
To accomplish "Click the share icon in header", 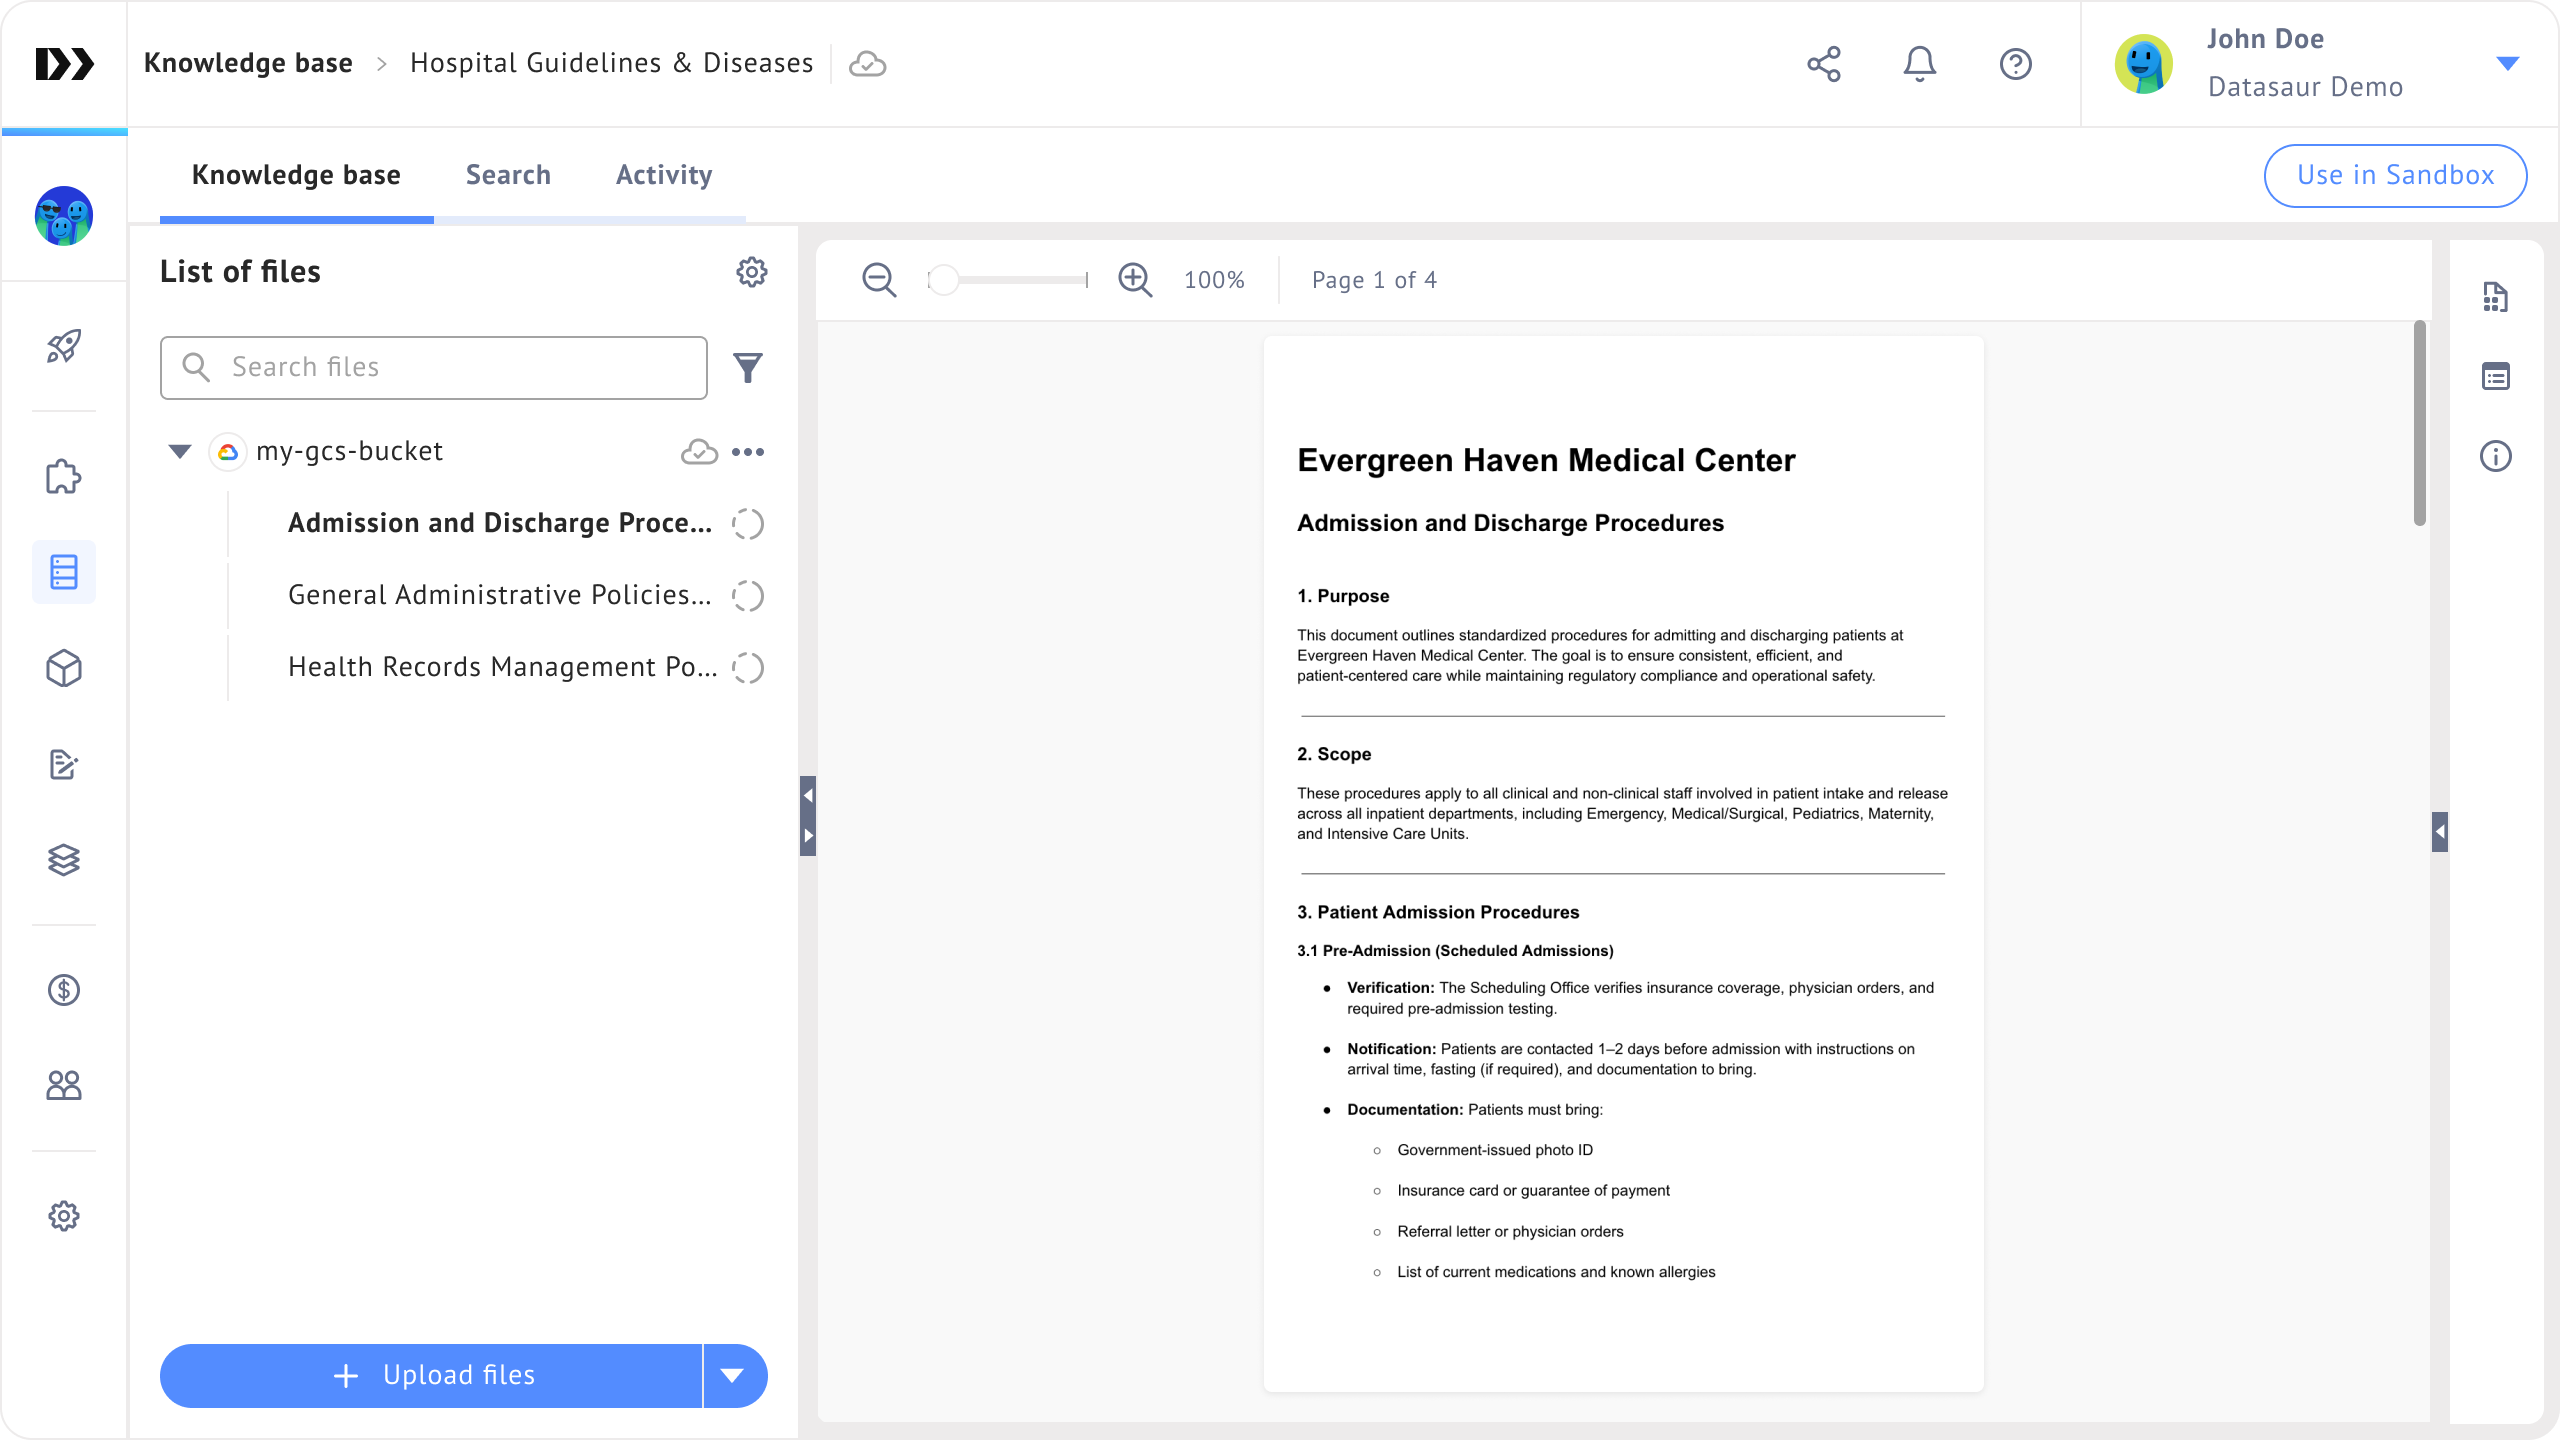I will click(x=1824, y=64).
